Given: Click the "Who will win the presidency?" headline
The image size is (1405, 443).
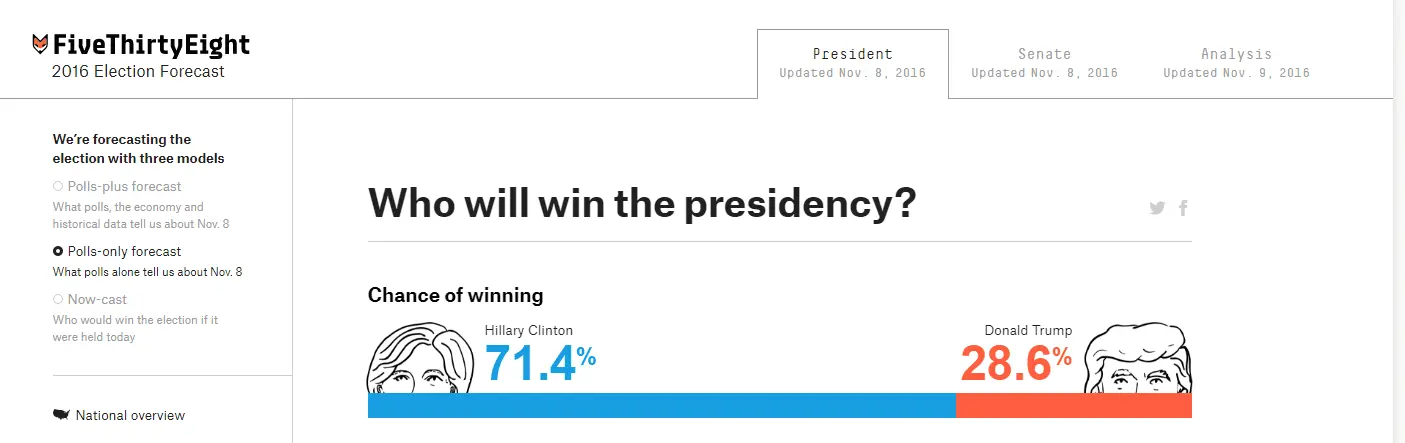Looking at the screenshot, I should (x=642, y=203).
